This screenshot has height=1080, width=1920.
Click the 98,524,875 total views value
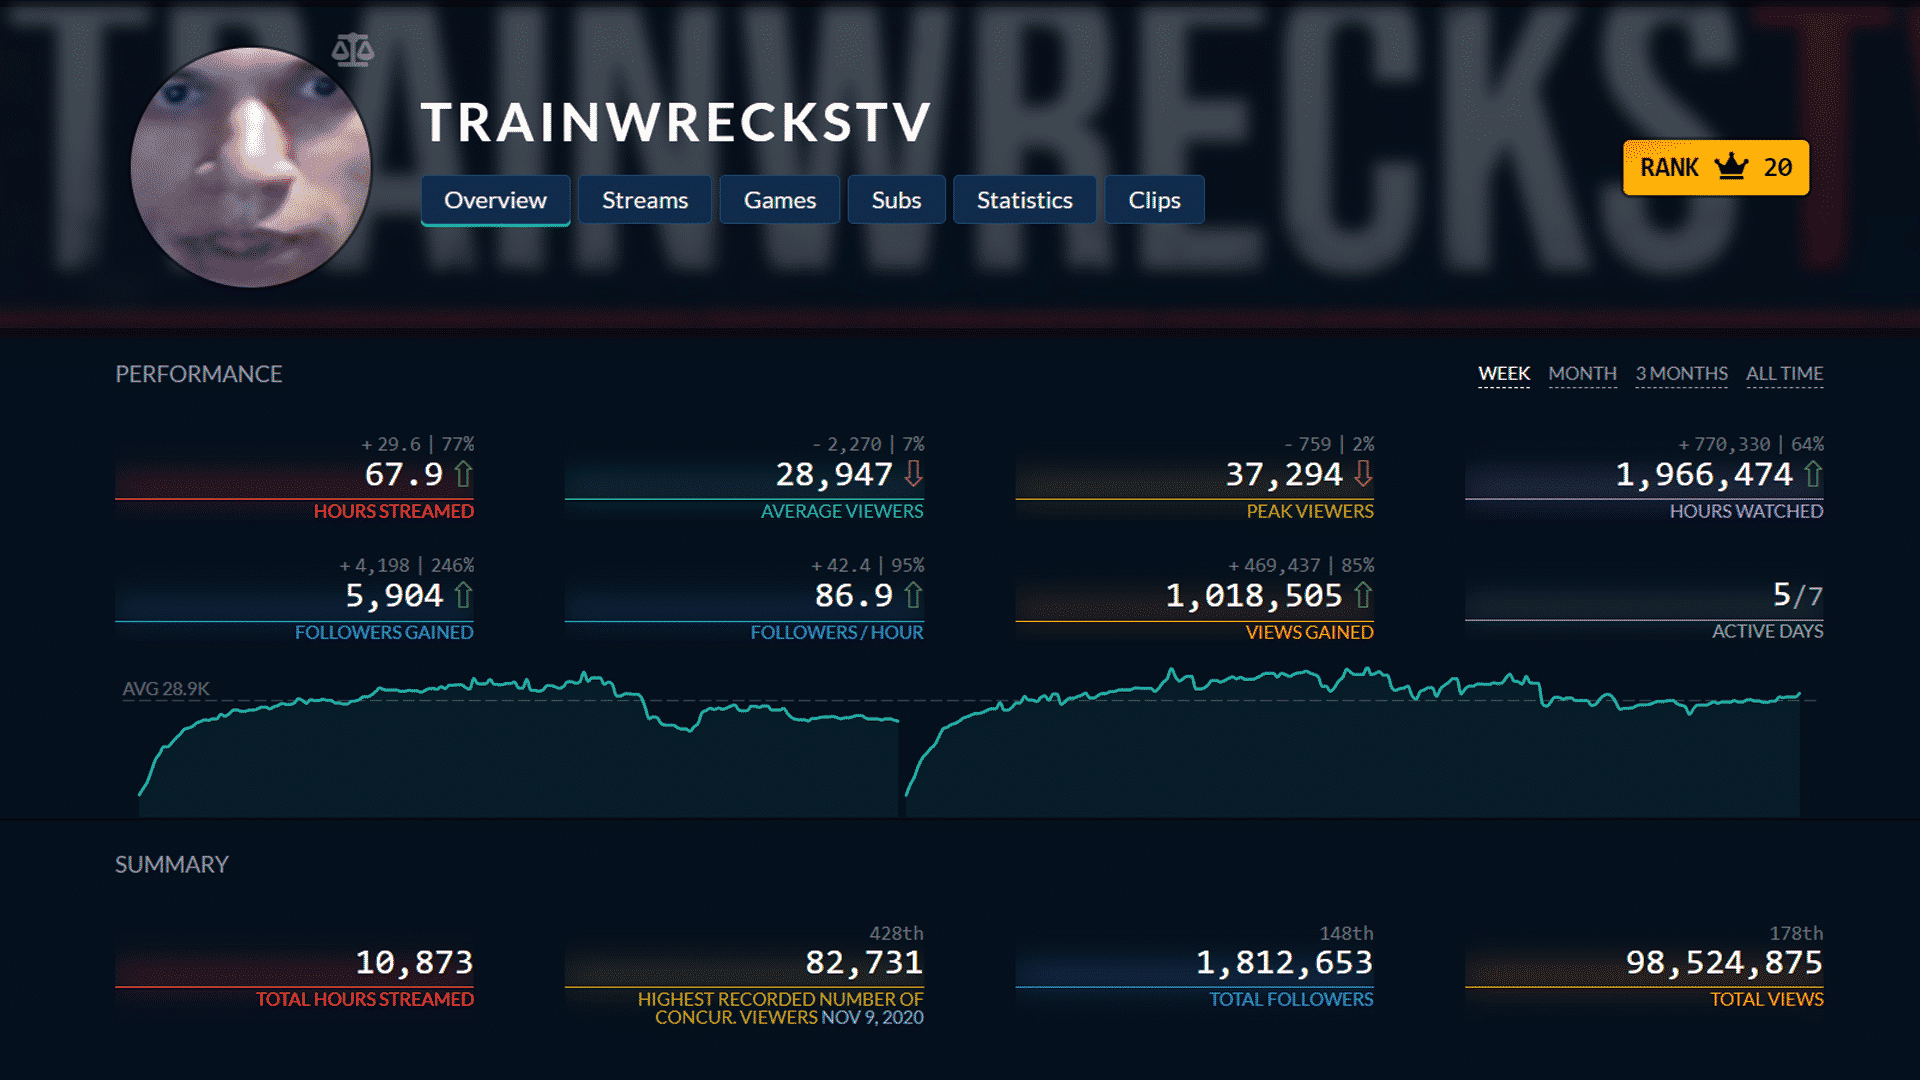coord(1724,962)
